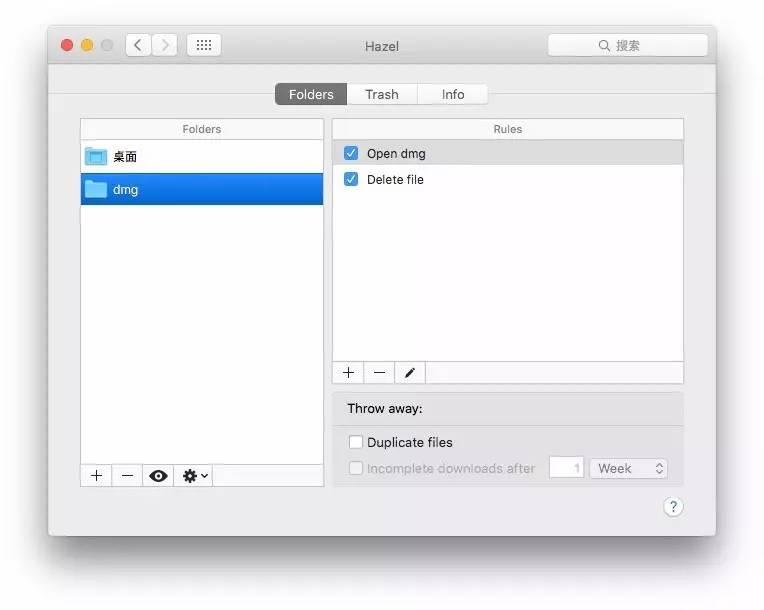Toggle Incomplete downloads after checkbox
Screen dimensions: 764x610
(x=356, y=468)
